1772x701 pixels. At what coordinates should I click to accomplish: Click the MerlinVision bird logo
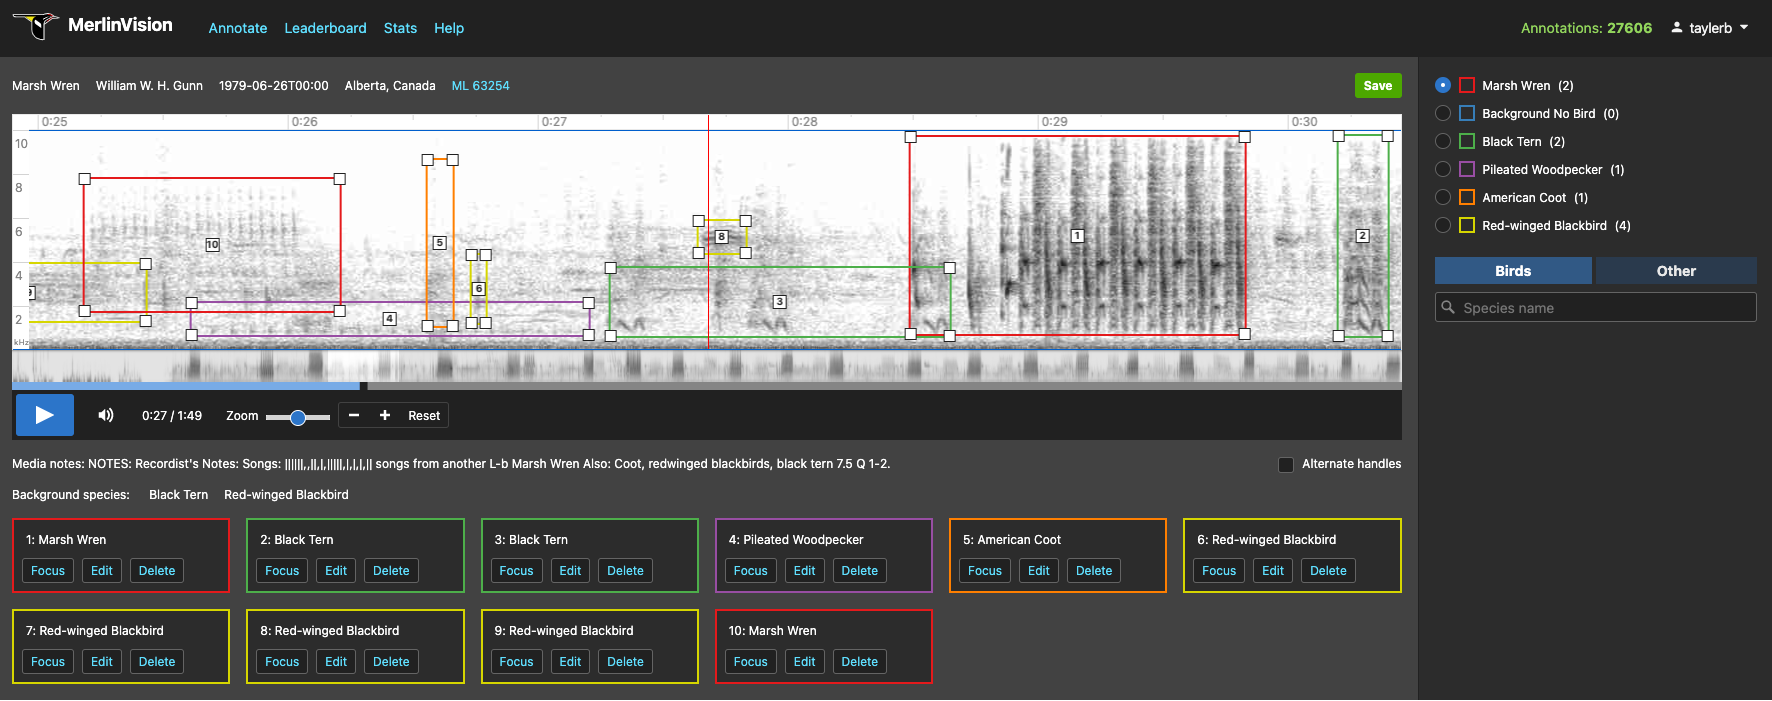(x=36, y=25)
